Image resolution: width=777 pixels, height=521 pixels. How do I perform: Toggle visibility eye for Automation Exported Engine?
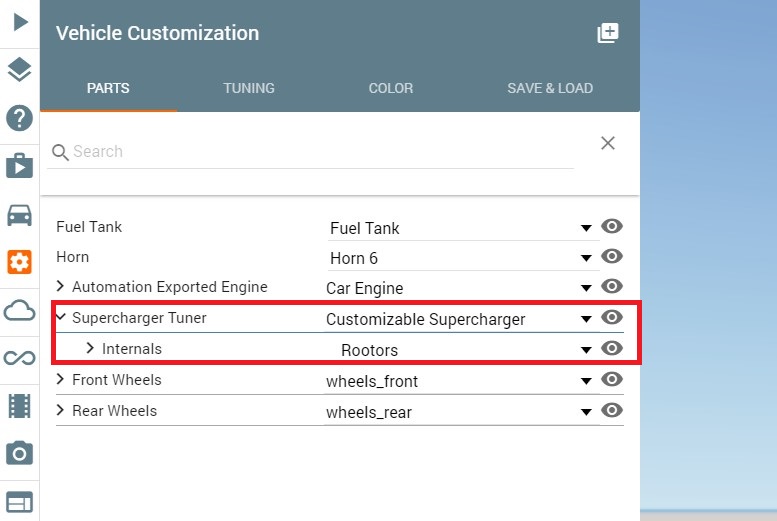click(x=612, y=286)
